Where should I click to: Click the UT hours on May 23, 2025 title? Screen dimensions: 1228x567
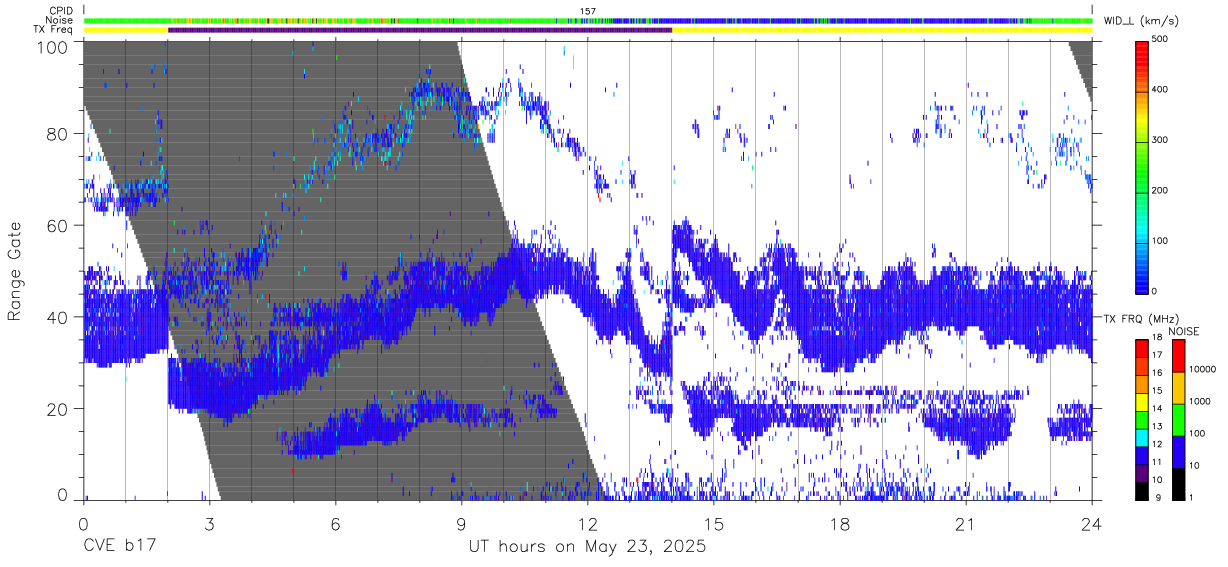click(587, 547)
